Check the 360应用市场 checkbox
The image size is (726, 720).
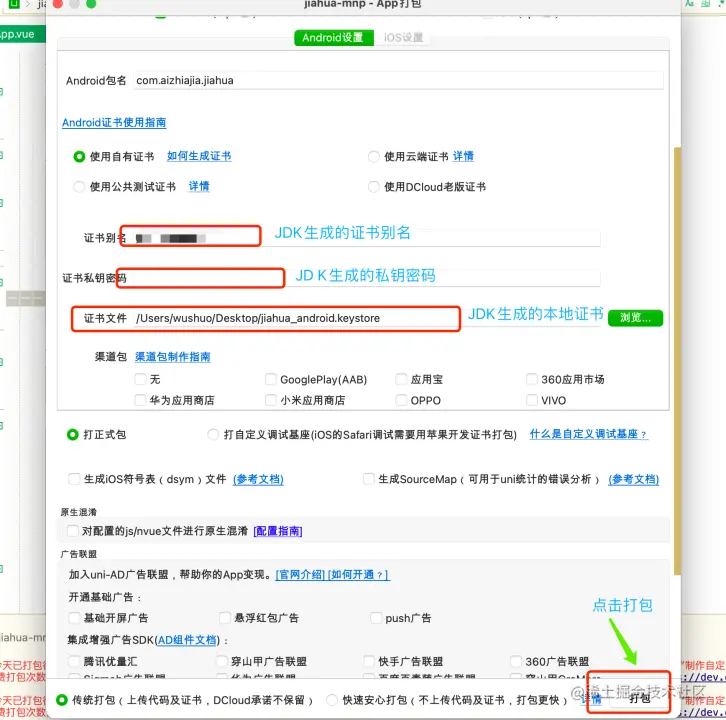[532, 379]
